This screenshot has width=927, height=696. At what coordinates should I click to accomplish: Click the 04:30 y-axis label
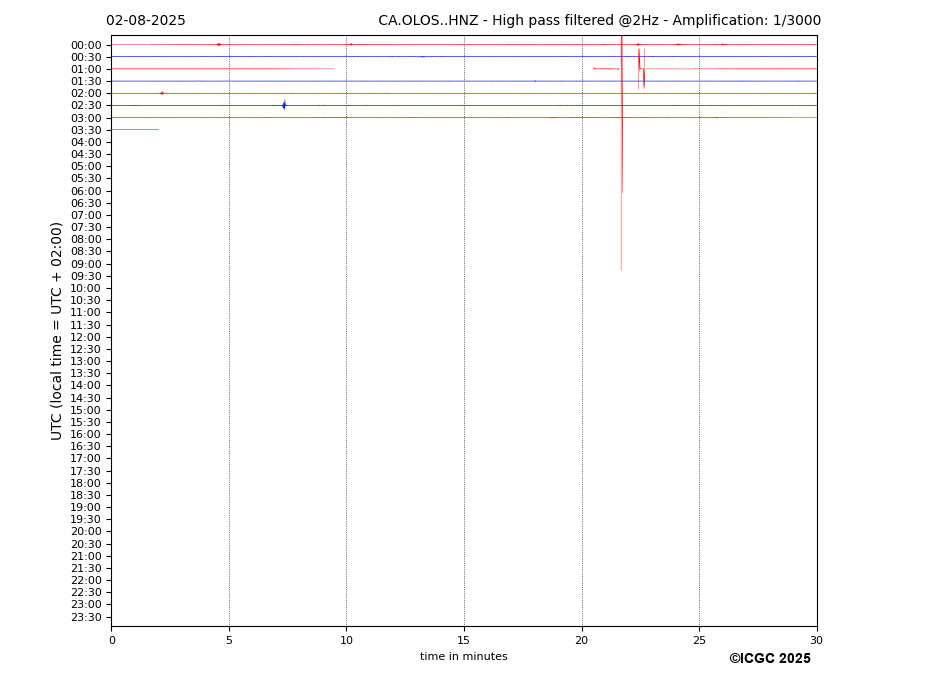tap(86, 154)
